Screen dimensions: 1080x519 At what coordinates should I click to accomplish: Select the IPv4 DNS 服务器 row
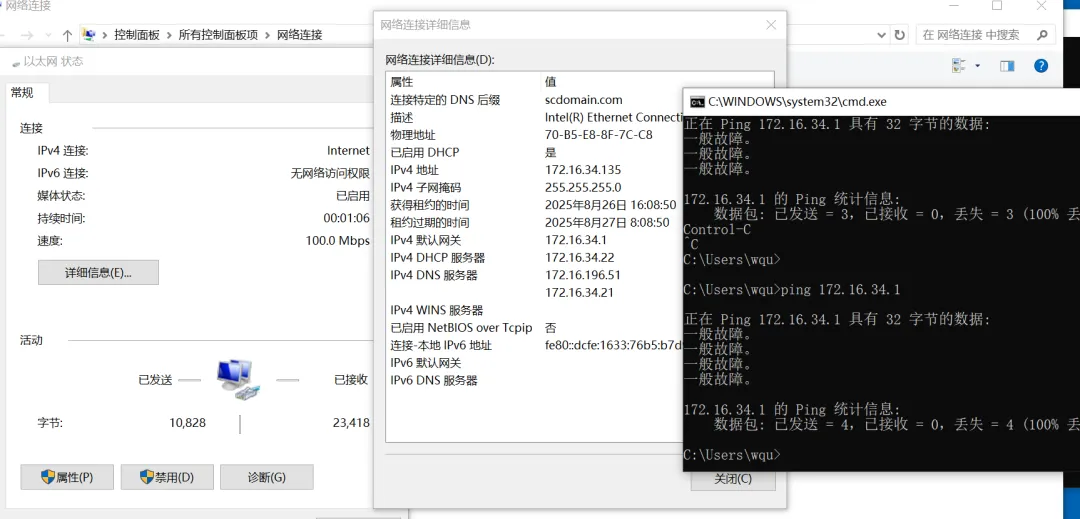(534, 275)
